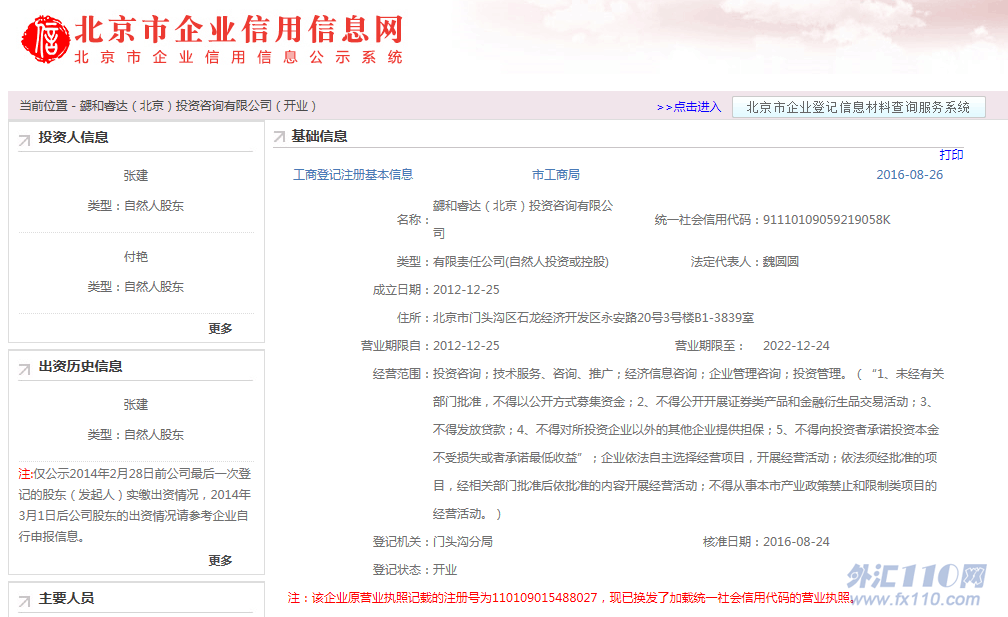Click 北京市企业登记信息材料查询服务系统 button
The image size is (1008, 617).
[x=858, y=107]
